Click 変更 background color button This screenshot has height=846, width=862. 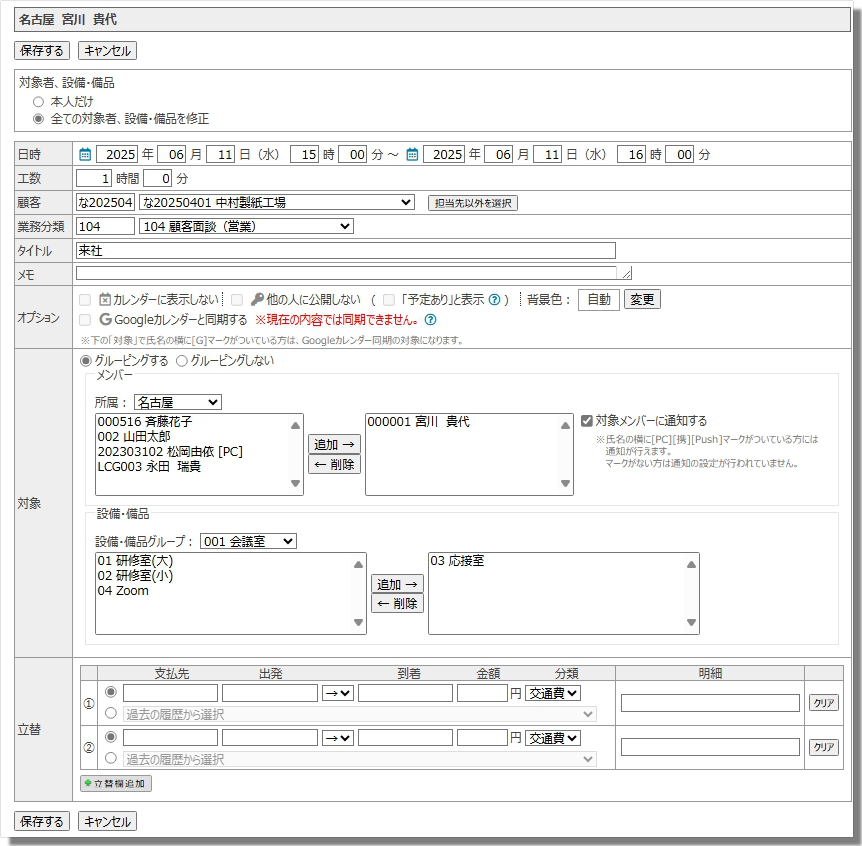pos(642,300)
